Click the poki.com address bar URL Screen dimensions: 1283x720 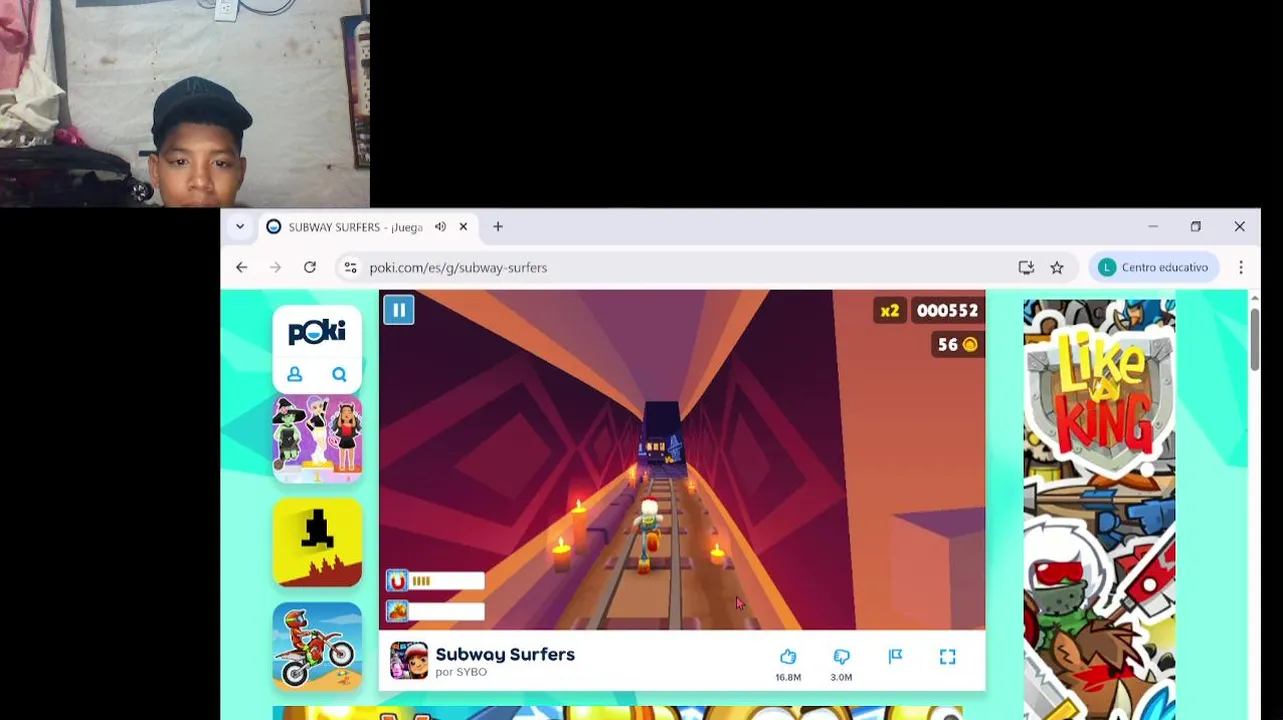[x=458, y=268]
